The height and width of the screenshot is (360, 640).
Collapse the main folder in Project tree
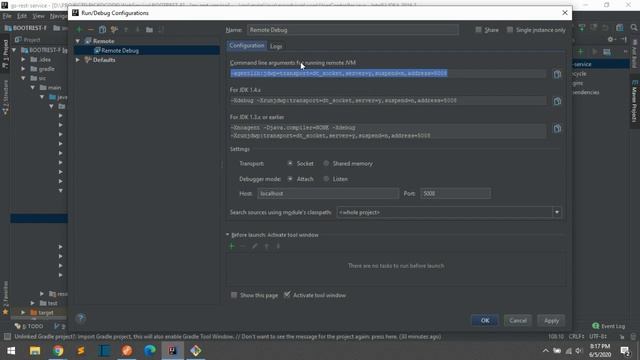point(33,88)
